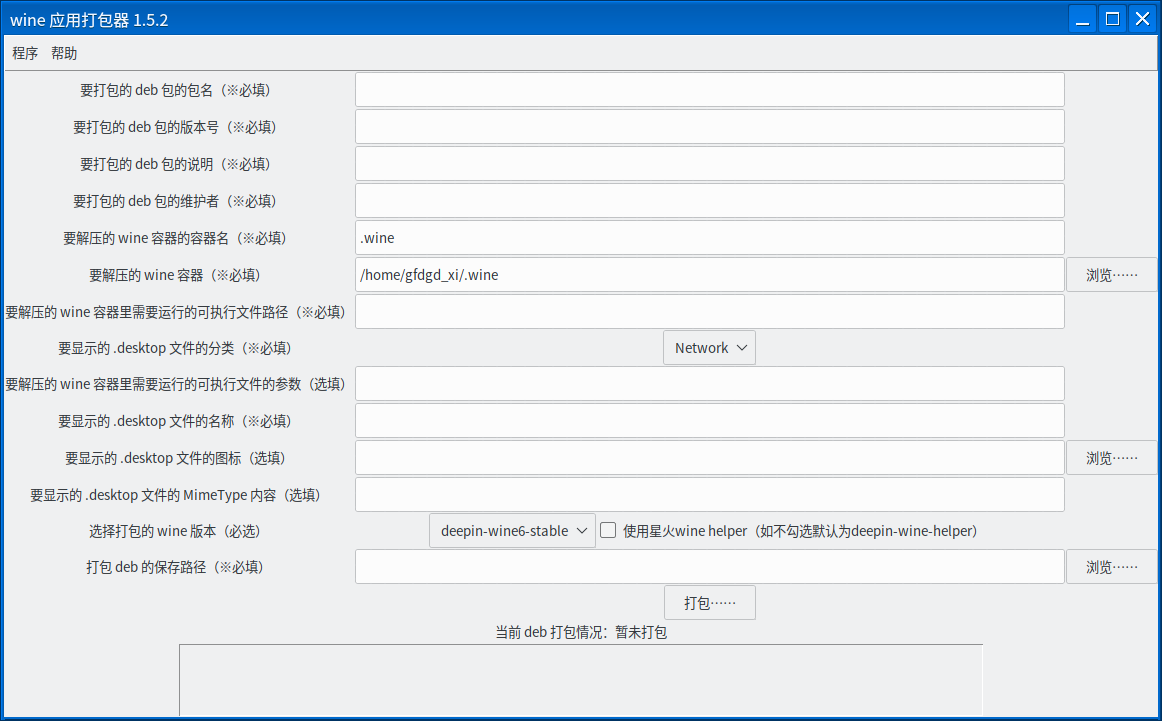The image size is (1162, 721).
Task: Maximize the wine 应用打包器 window
Action: tap(1112, 19)
